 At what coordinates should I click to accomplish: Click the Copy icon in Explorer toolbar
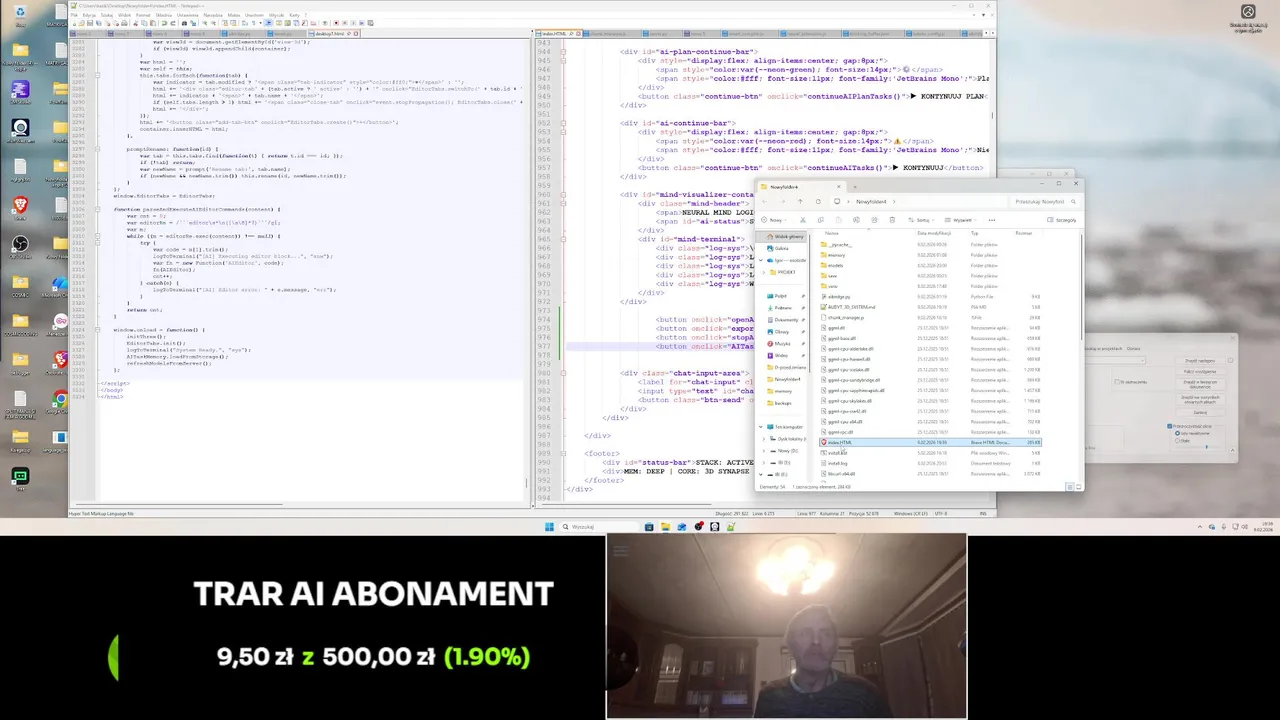[x=821, y=220]
